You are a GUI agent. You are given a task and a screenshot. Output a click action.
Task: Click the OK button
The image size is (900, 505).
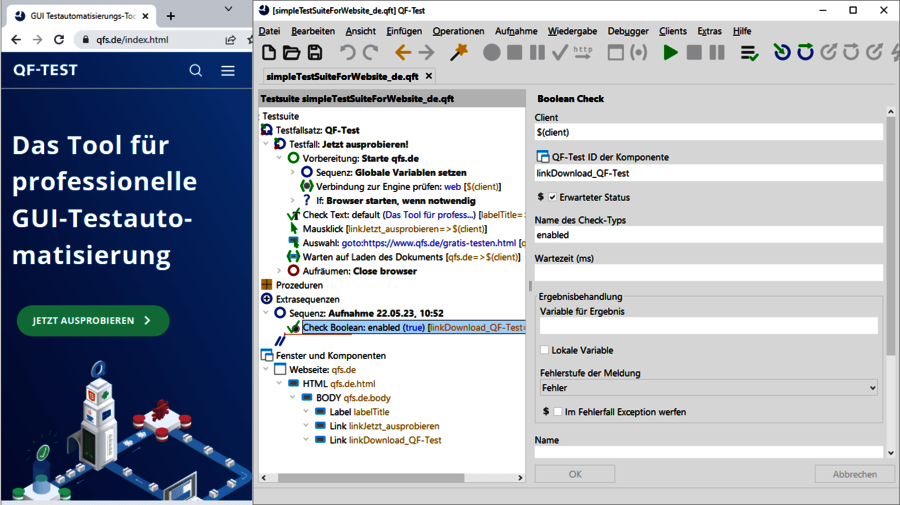(x=575, y=474)
